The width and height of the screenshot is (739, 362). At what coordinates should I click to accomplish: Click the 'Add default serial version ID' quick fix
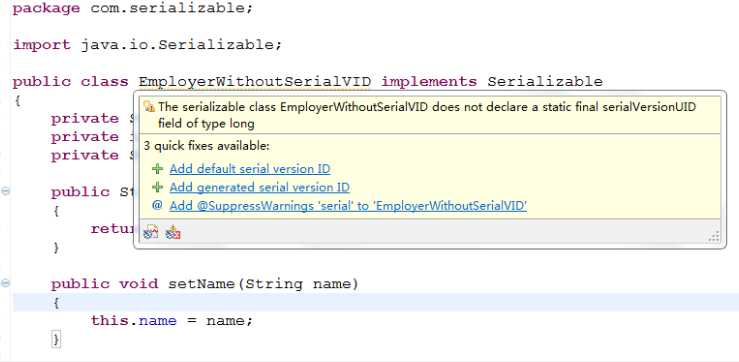pyautogui.click(x=250, y=169)
